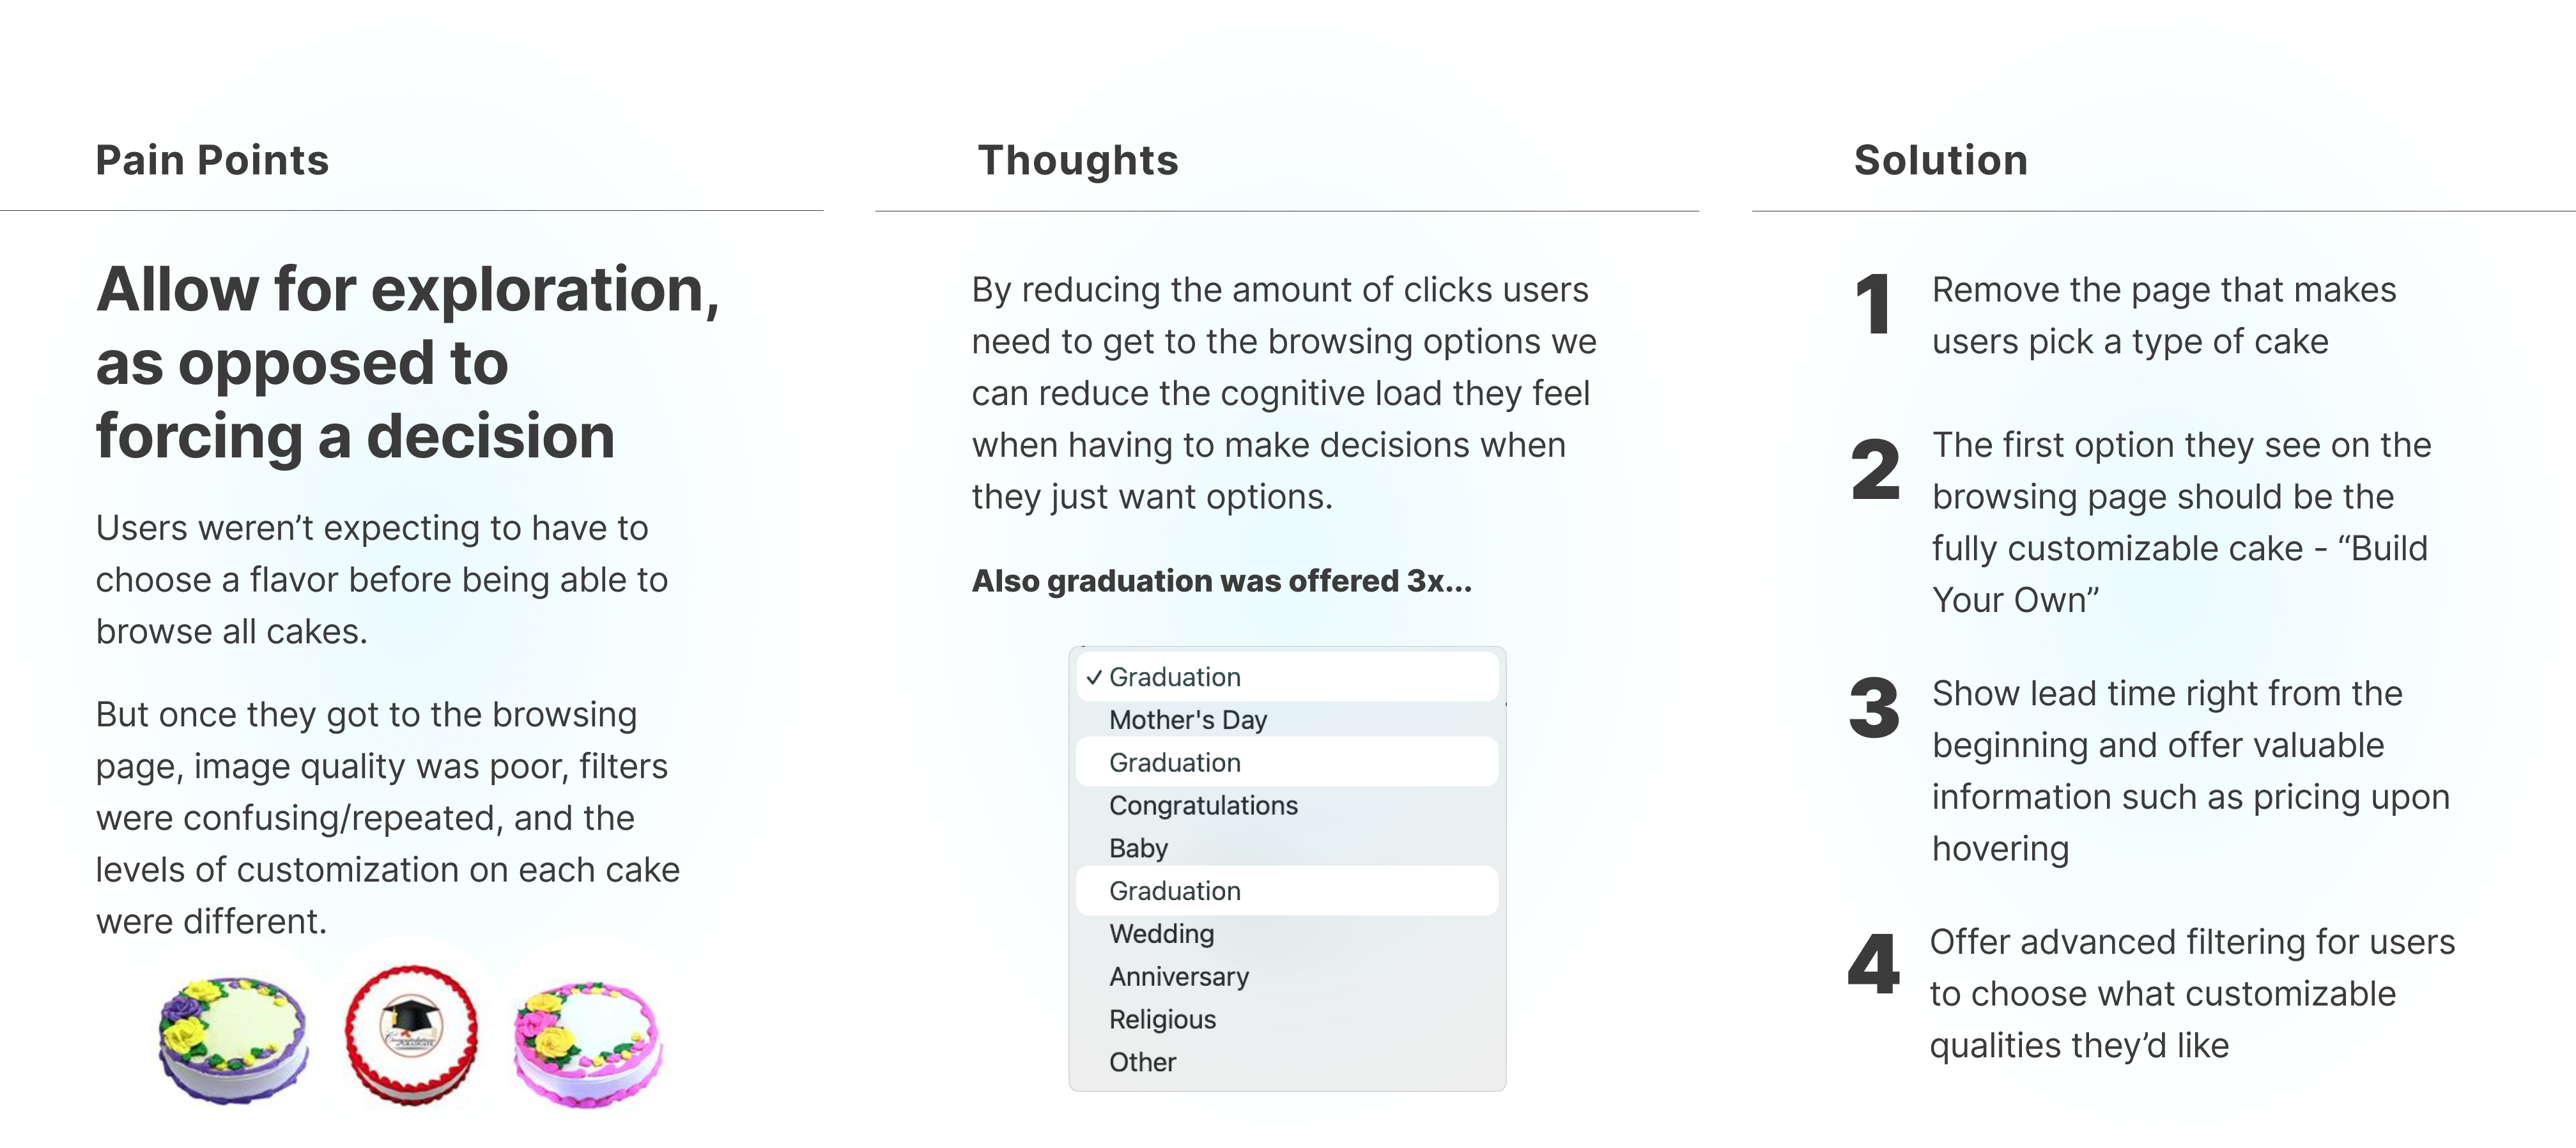Select Graduation listed between Baby and Wedding
The image size is (2576, 1148).
click(x=1175, y=891)
